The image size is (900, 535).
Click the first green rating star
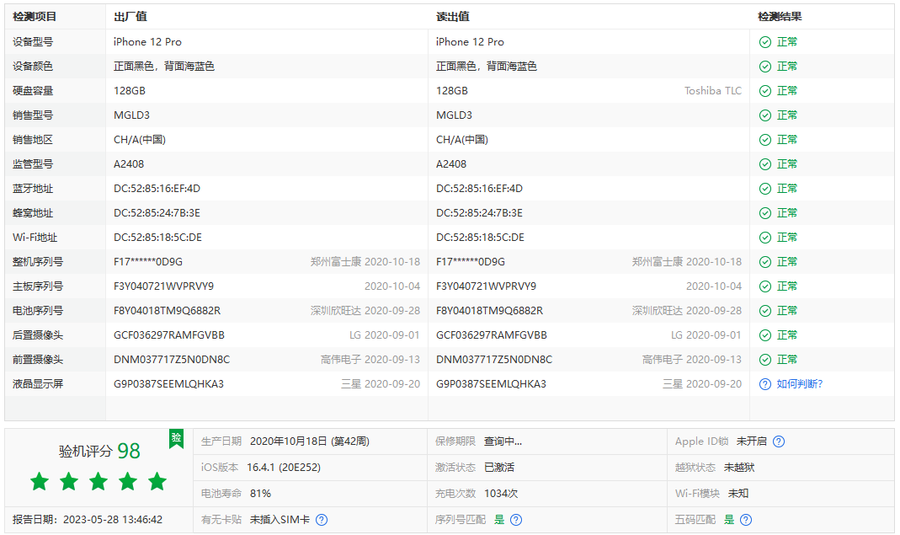pos(39,482)
